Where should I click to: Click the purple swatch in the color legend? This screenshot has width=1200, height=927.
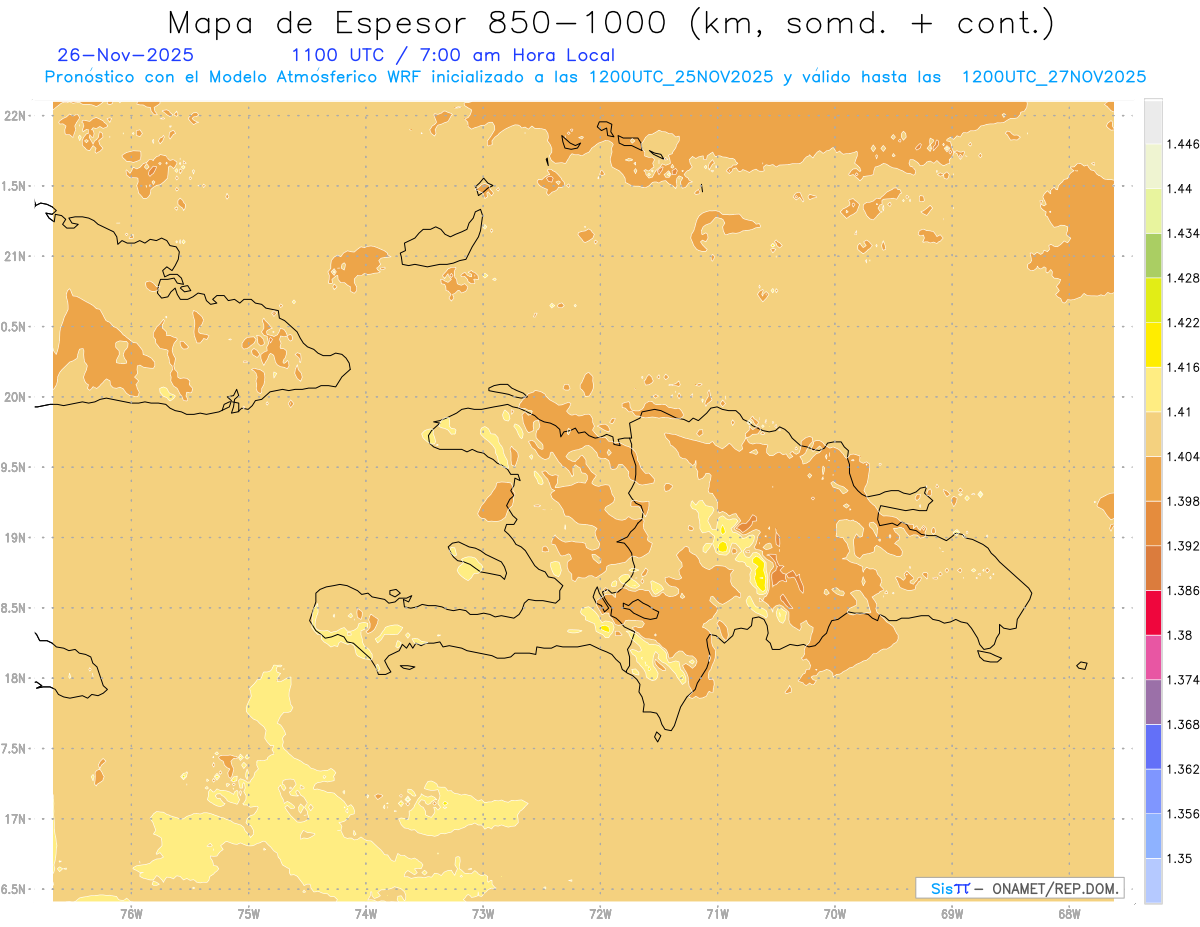pos(1153,701)
